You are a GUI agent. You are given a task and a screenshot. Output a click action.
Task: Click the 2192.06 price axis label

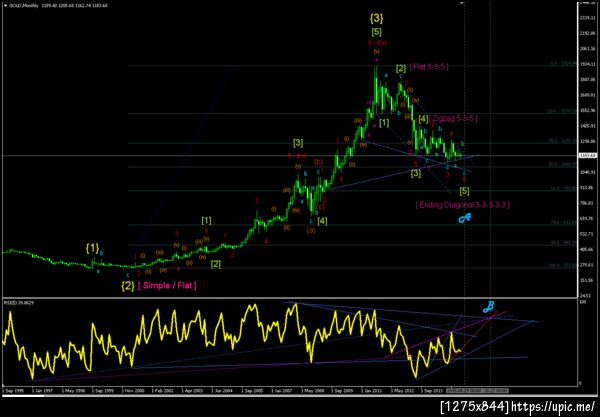pyautogui.click(x=587, y=34)
